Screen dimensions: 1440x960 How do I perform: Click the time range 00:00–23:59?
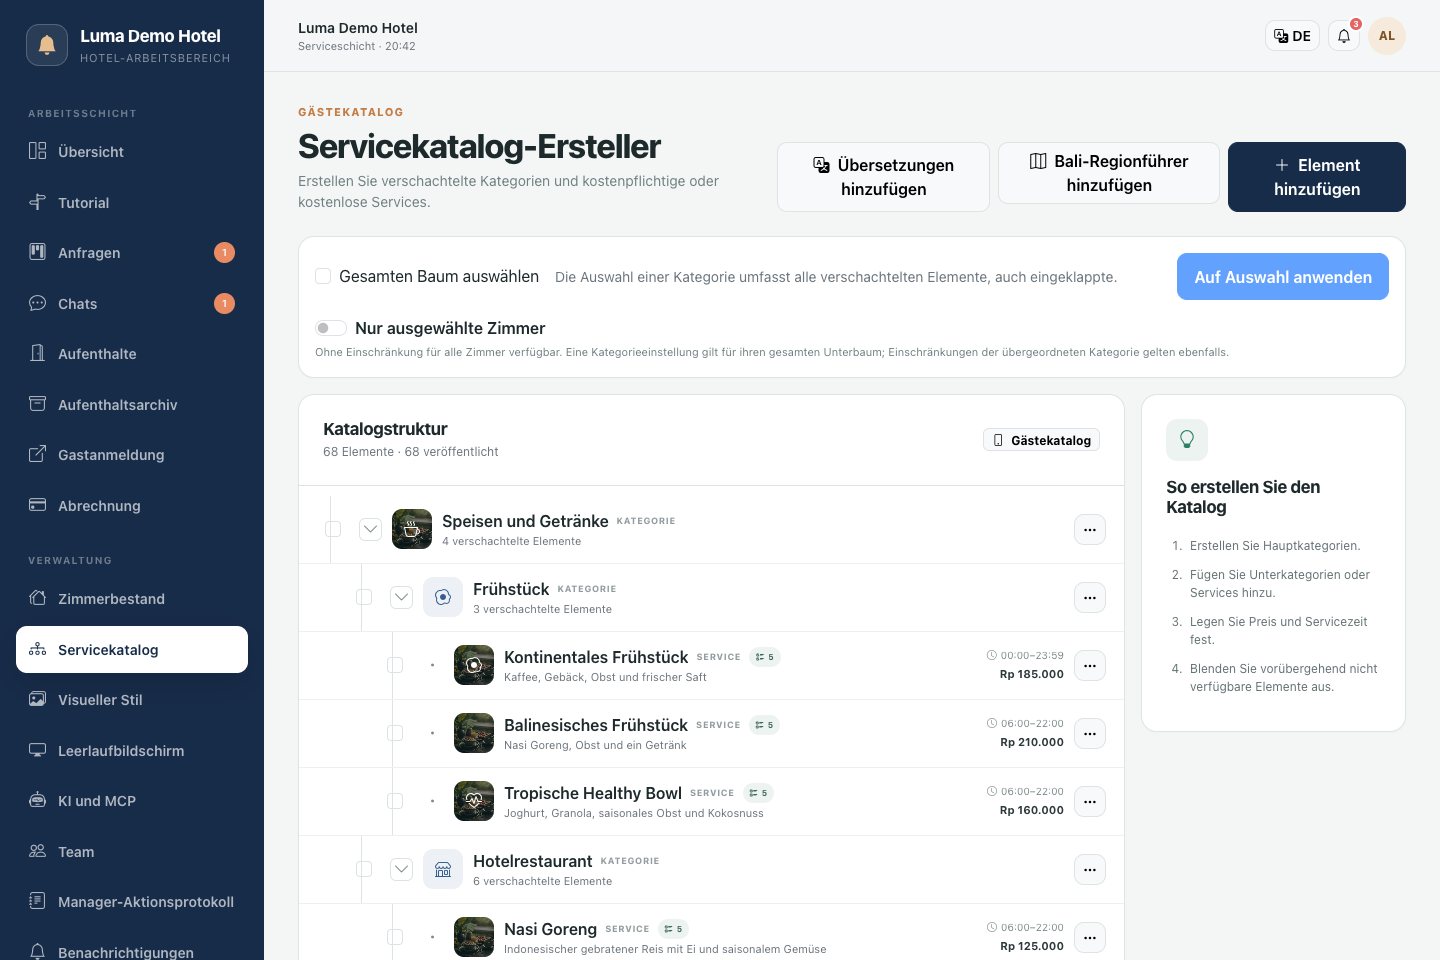(x=1025, y=656)
